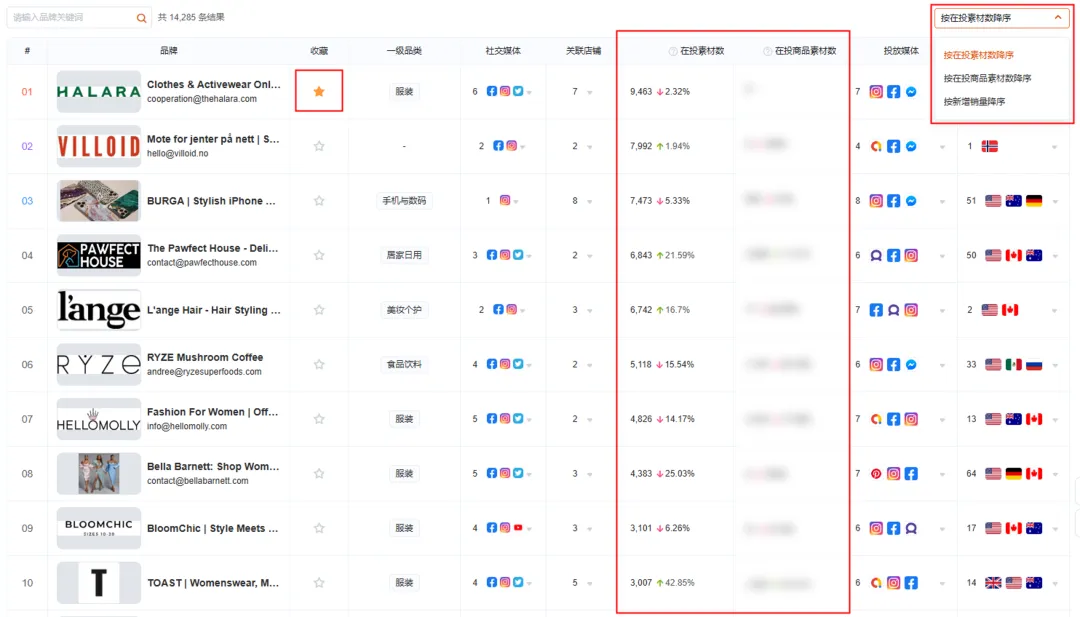The image size is (1080, 617).
Task: Click Audience Network icon in Pawfect House row
Action: pyautogui.click(x=875, y=255)
